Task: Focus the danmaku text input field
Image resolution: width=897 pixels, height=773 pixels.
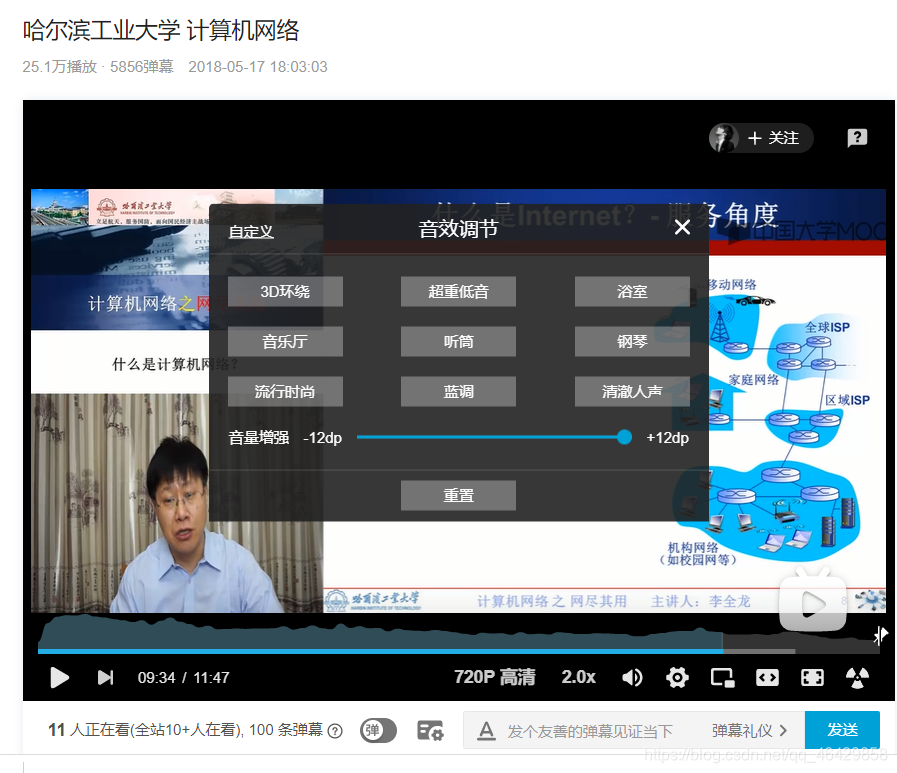Action: click(590, 731)
